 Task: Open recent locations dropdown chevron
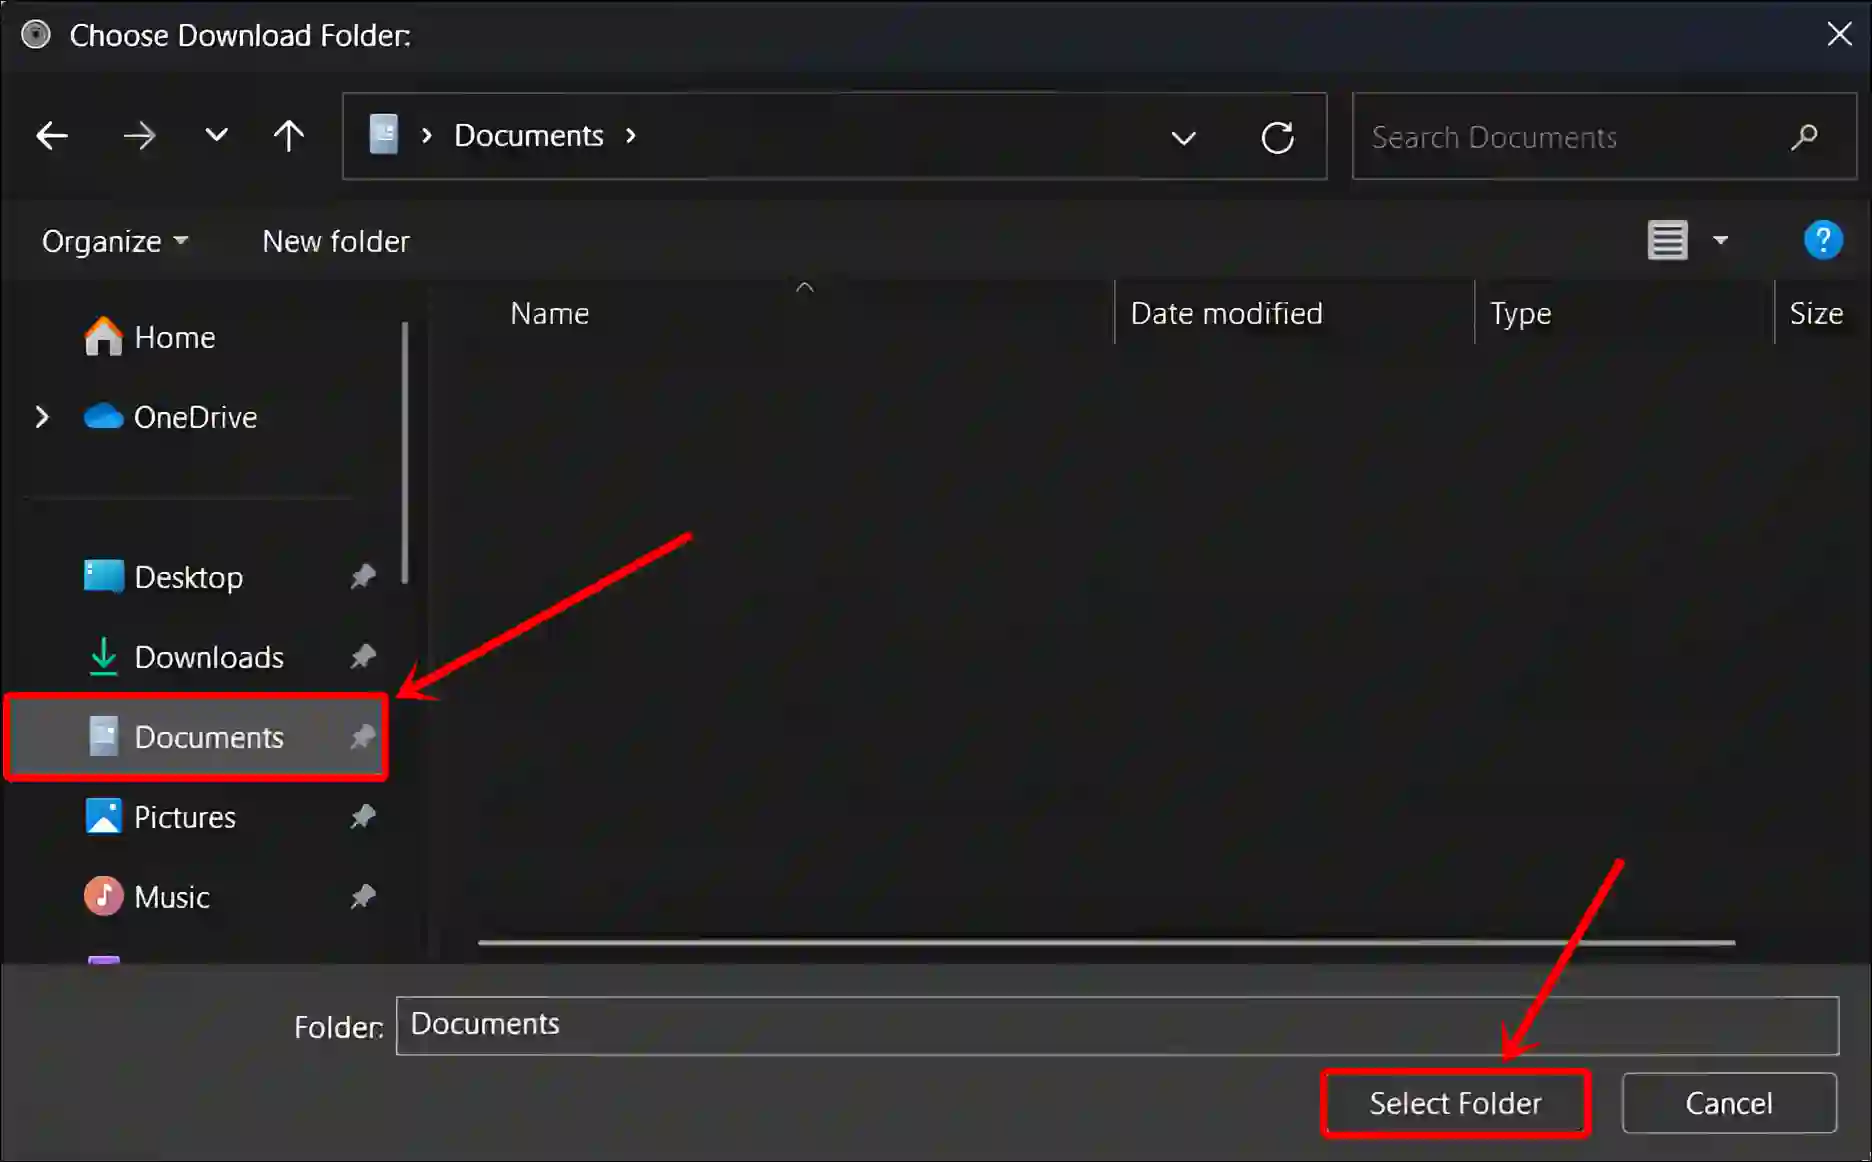click(x=216, y=135)
